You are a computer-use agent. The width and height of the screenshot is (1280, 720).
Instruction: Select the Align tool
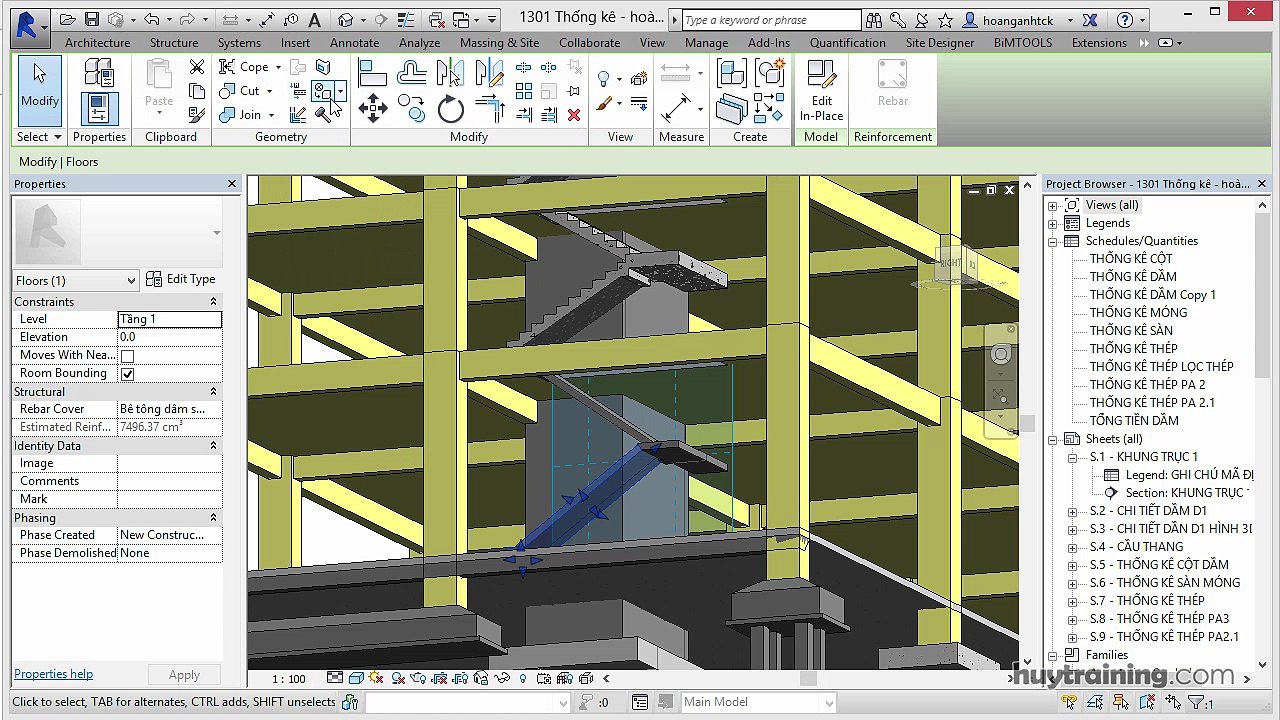pyautogui.click(x=372, y=73)
